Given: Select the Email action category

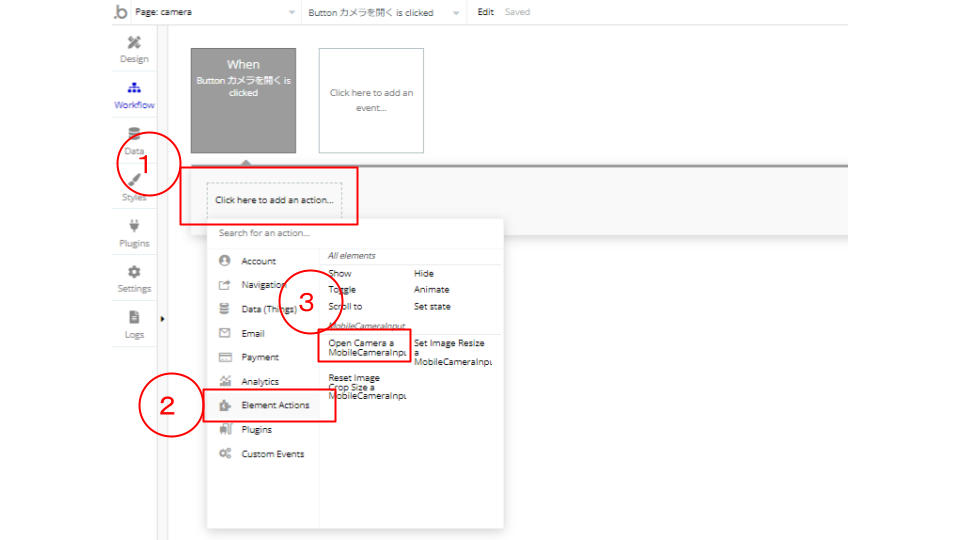Looking at the screenshot, I should 253,334.
